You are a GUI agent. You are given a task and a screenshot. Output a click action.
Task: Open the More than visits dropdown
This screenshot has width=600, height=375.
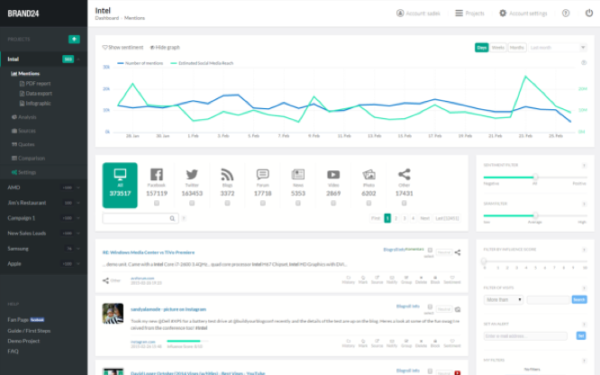(504, 300)
